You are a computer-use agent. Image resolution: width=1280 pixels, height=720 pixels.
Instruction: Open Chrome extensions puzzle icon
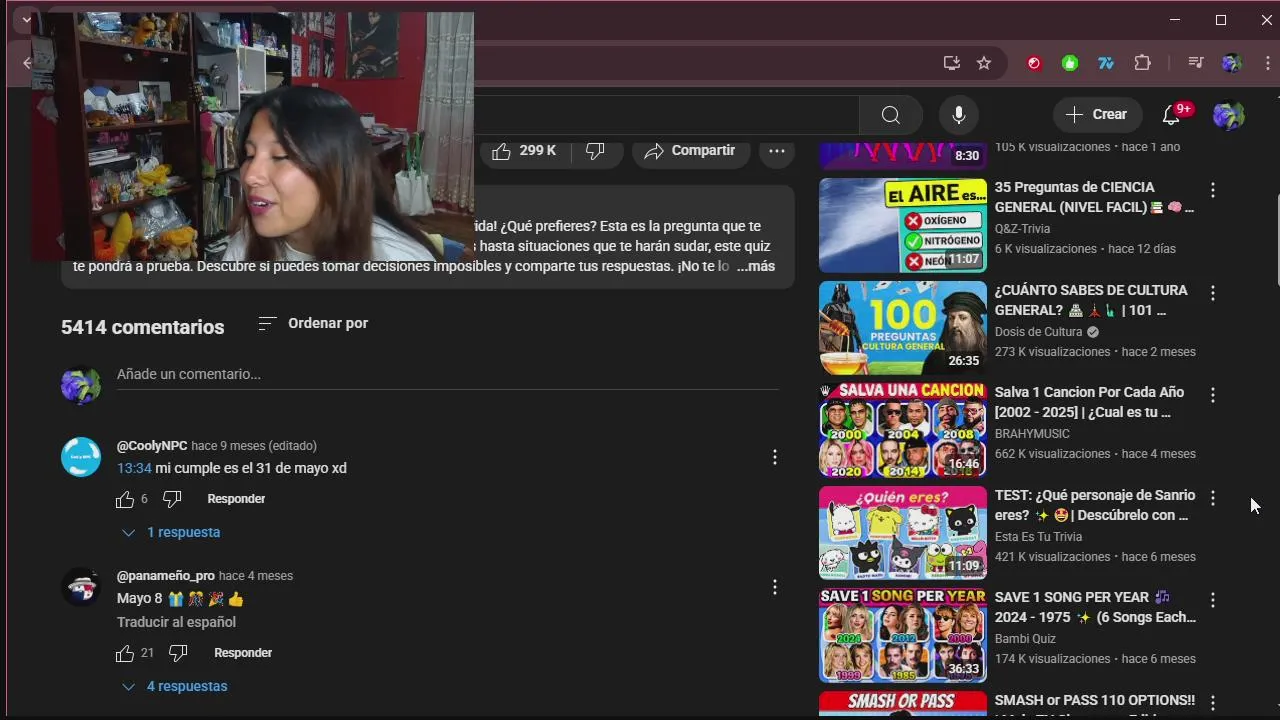[1142, 63]
